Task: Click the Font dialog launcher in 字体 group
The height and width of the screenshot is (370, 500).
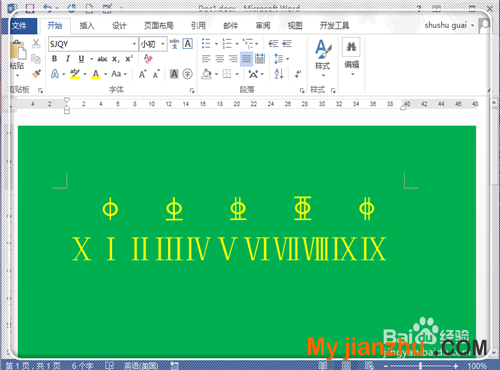Action: pyautogui.click(x=192, y=90)
